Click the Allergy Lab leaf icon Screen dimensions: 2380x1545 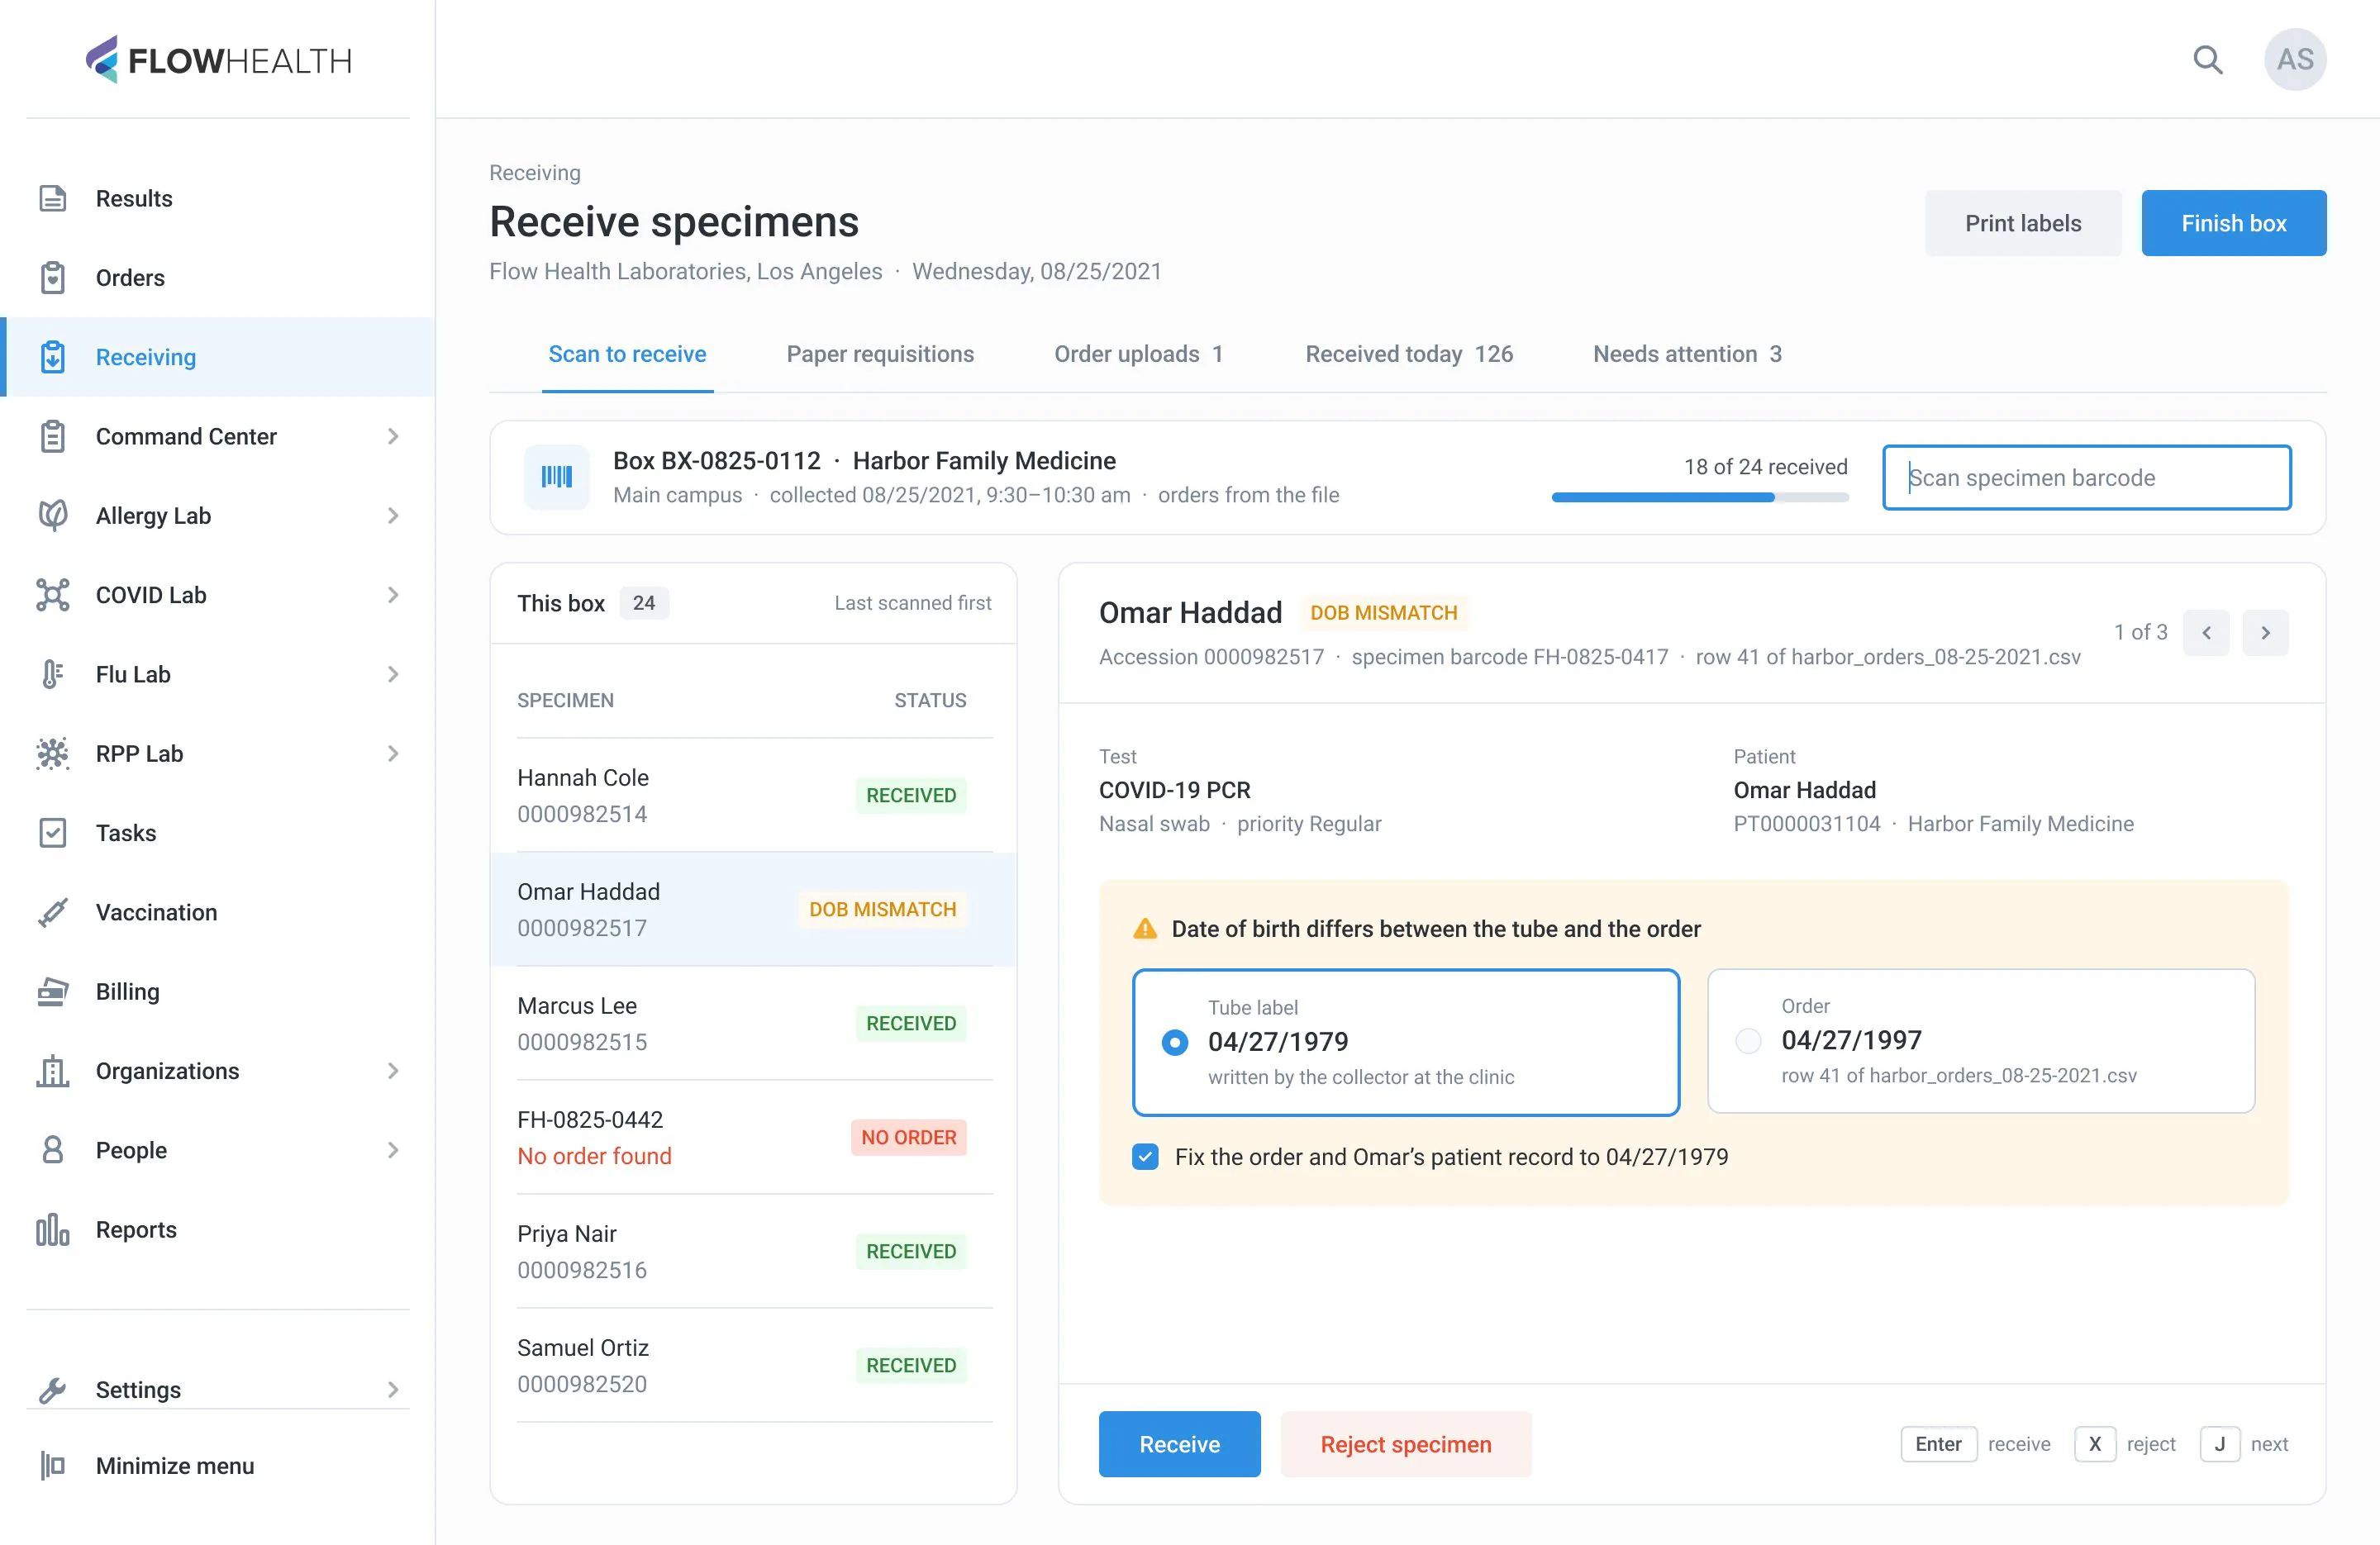53,515
